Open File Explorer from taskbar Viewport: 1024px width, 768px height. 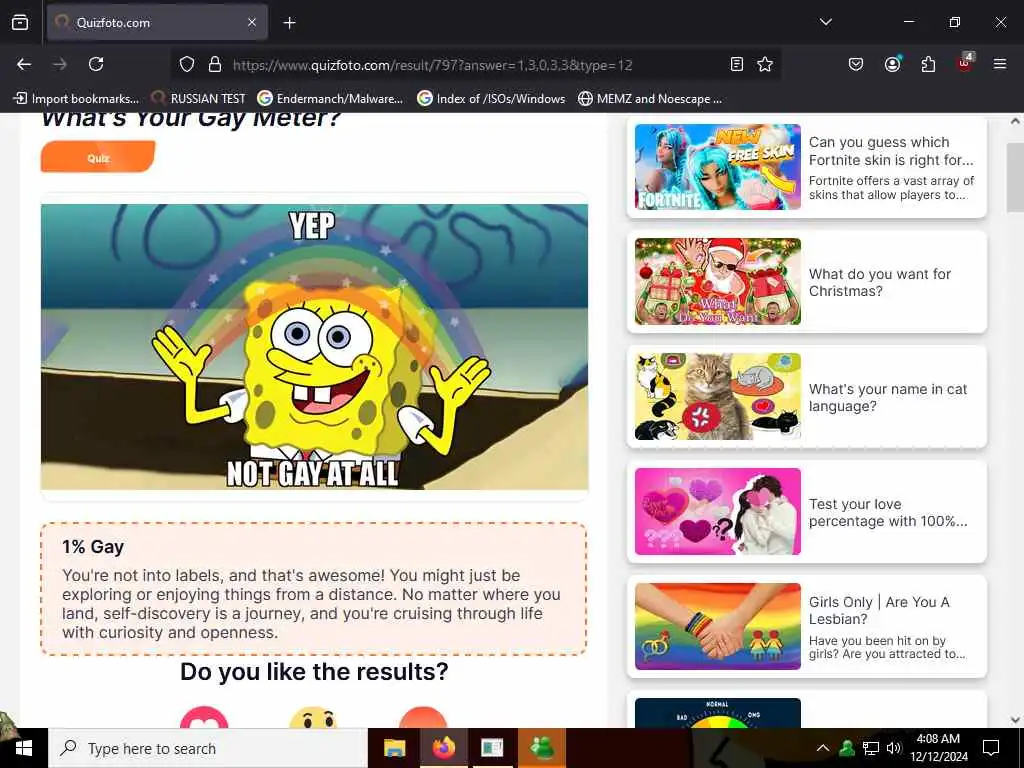click(394, 748)
